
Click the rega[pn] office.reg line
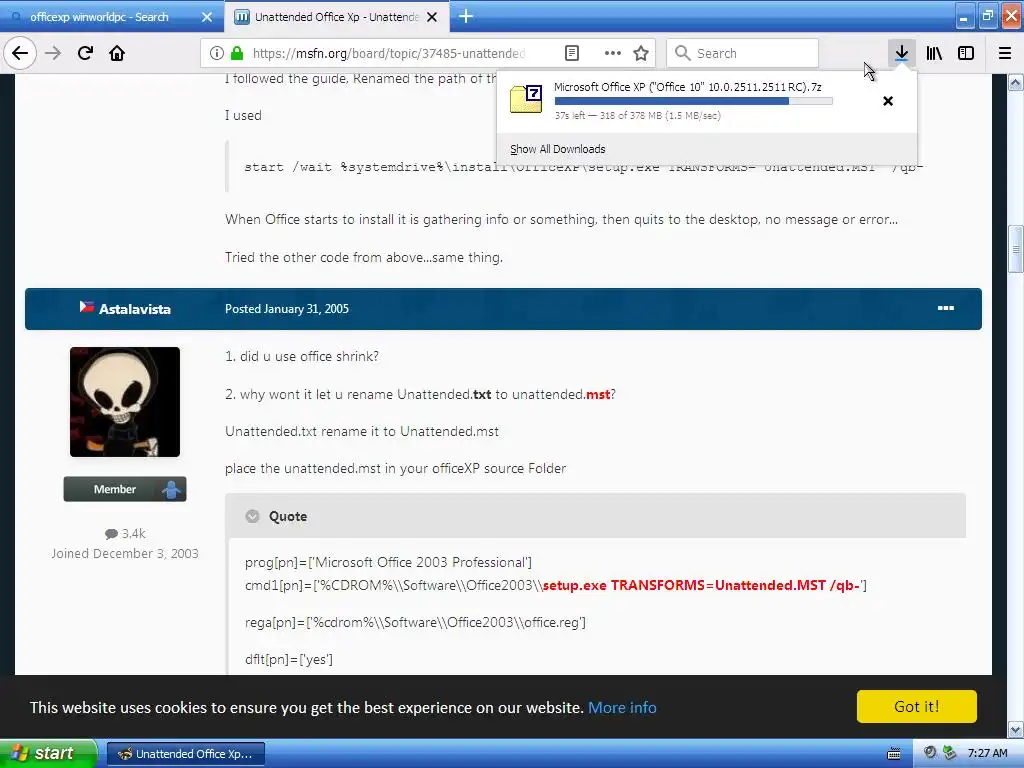coord(415,622)
